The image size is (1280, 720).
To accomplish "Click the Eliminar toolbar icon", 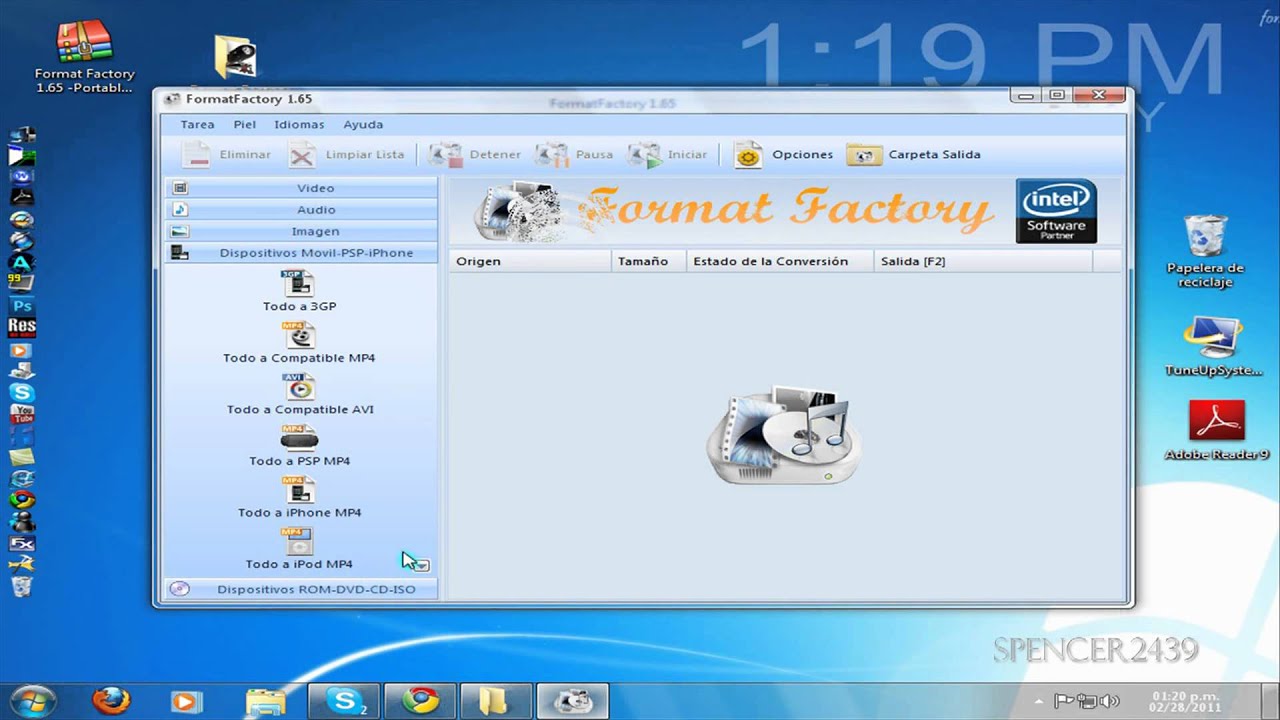I will pos(197,155).
